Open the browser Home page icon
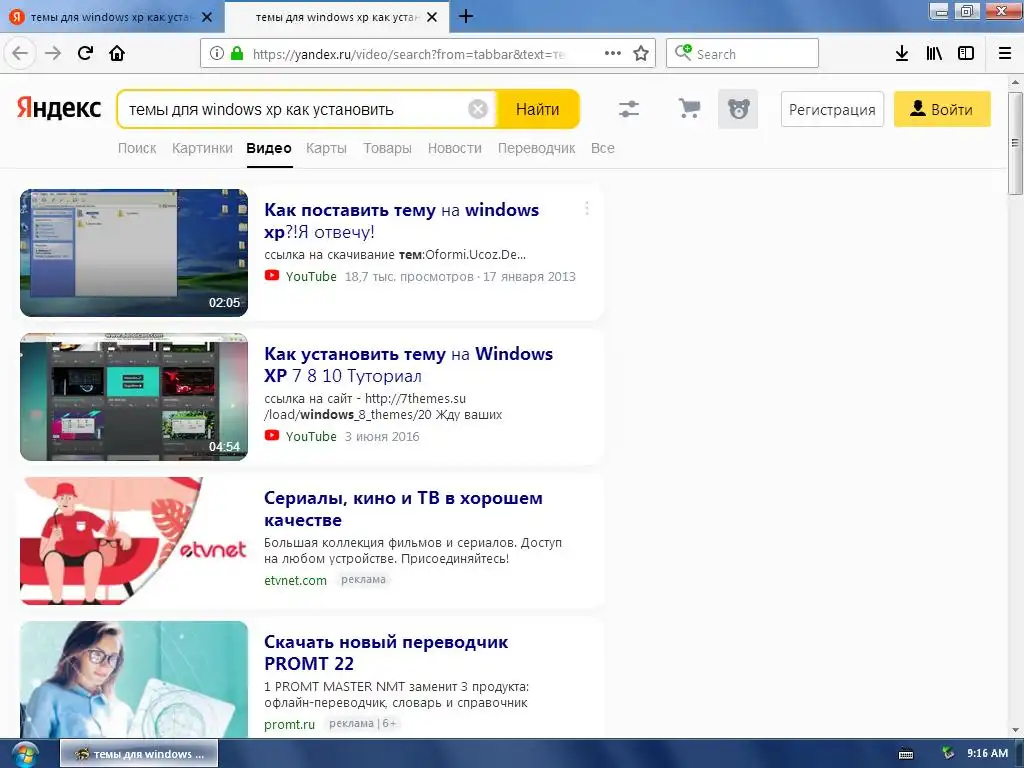This screenshot has height=768, width=1024. click(x=117, y=53)
